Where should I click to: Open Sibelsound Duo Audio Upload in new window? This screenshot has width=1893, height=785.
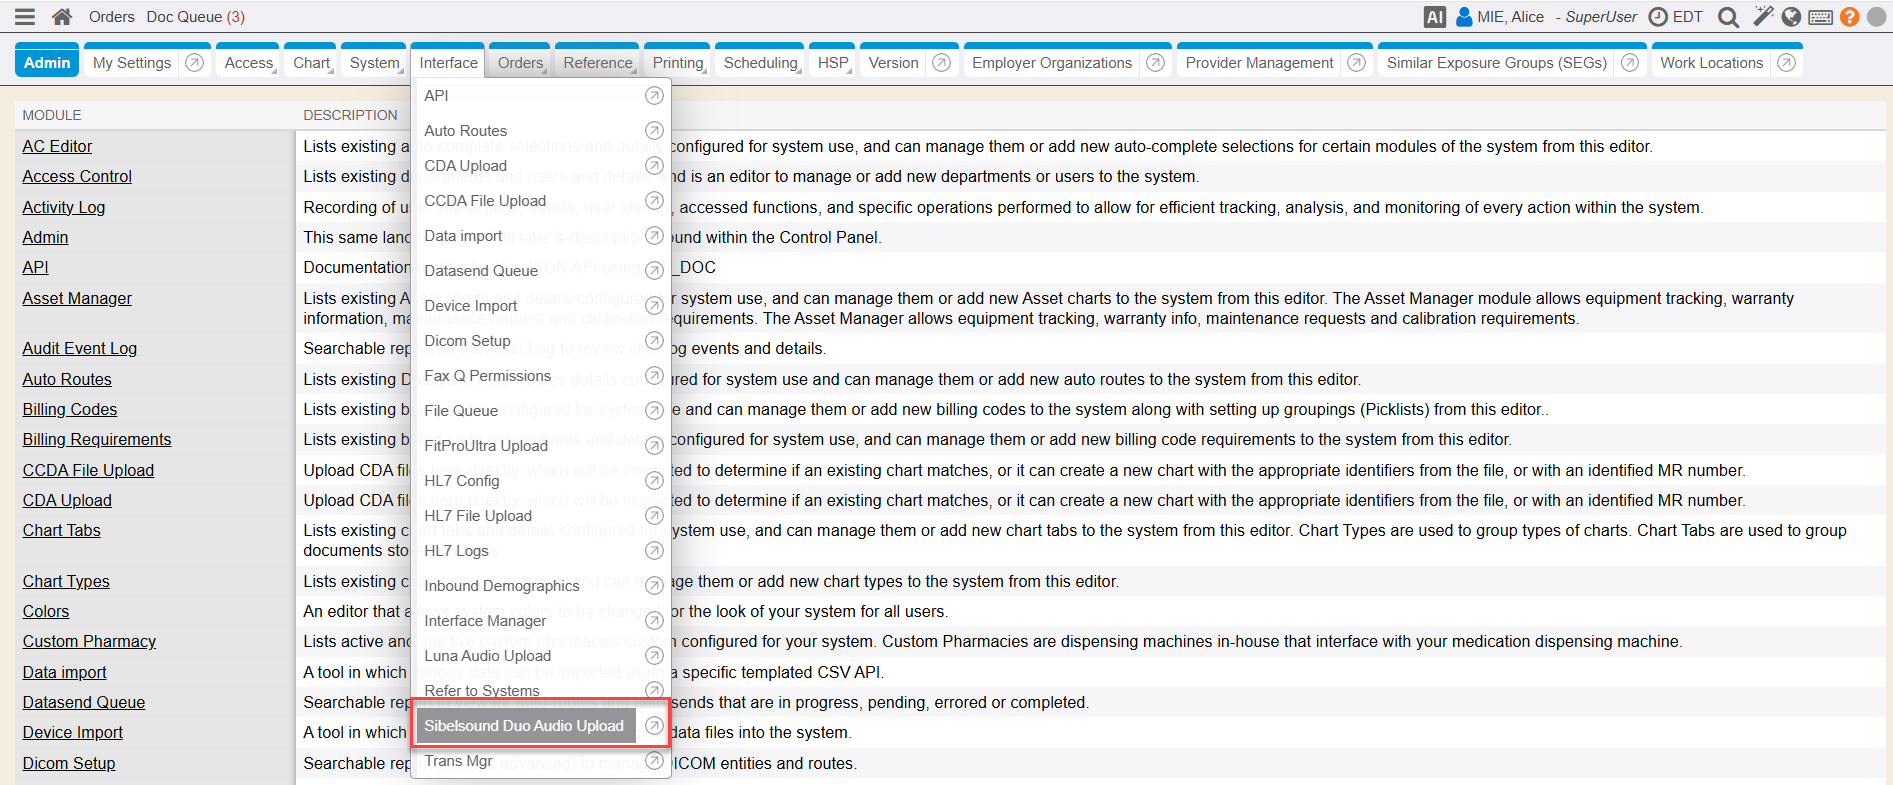(654, 726)
